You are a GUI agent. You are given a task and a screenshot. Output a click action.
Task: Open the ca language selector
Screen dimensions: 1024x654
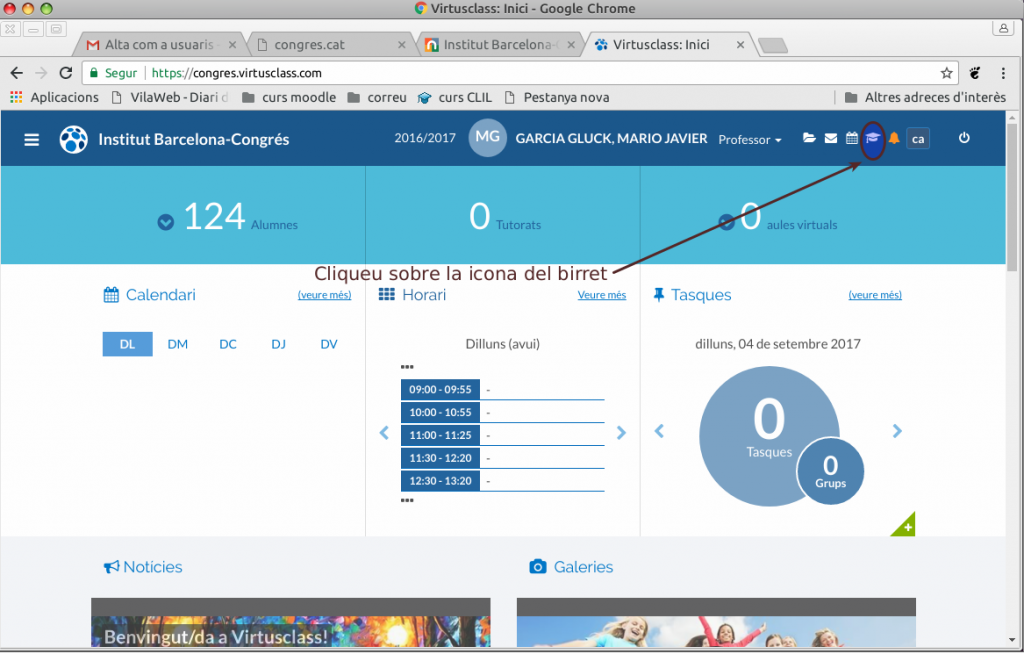pyautogui.click(x=918, y=139)
